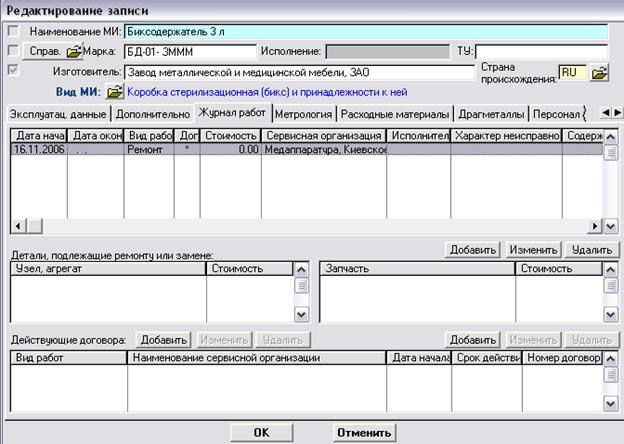Viewport: 624px width, 444px height.
Task: Open country lookup folder beside RU field
Action: pos(599,73)
